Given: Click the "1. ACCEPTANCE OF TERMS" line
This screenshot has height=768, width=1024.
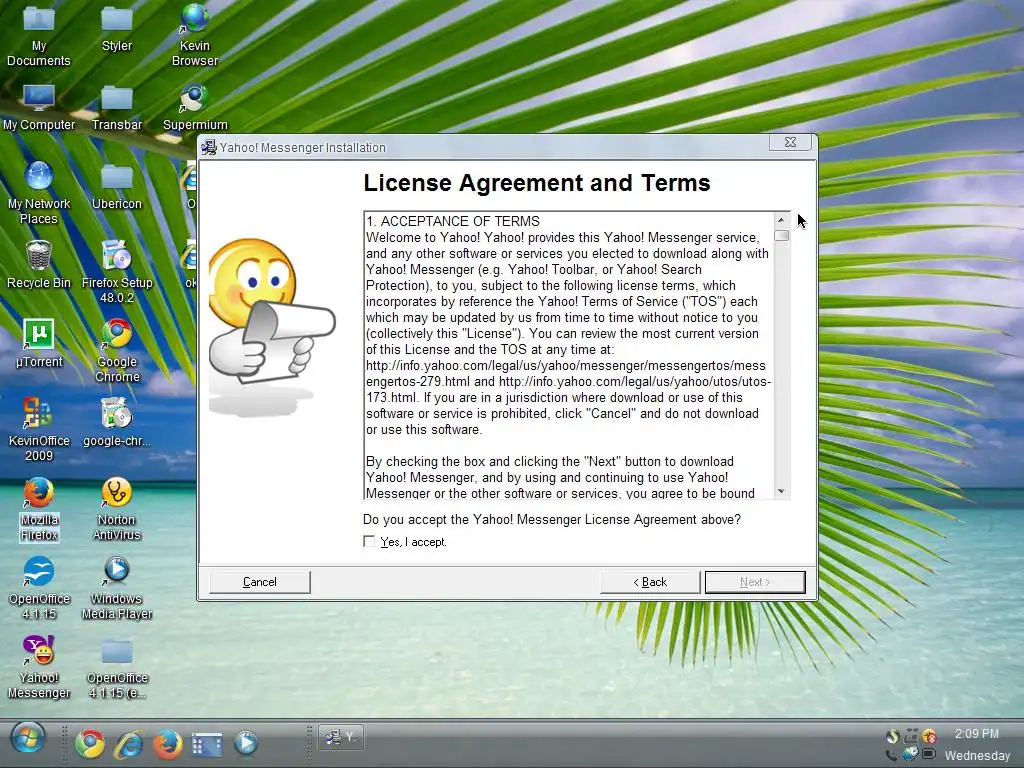Looking at the screenshot, I should (453, 221).
